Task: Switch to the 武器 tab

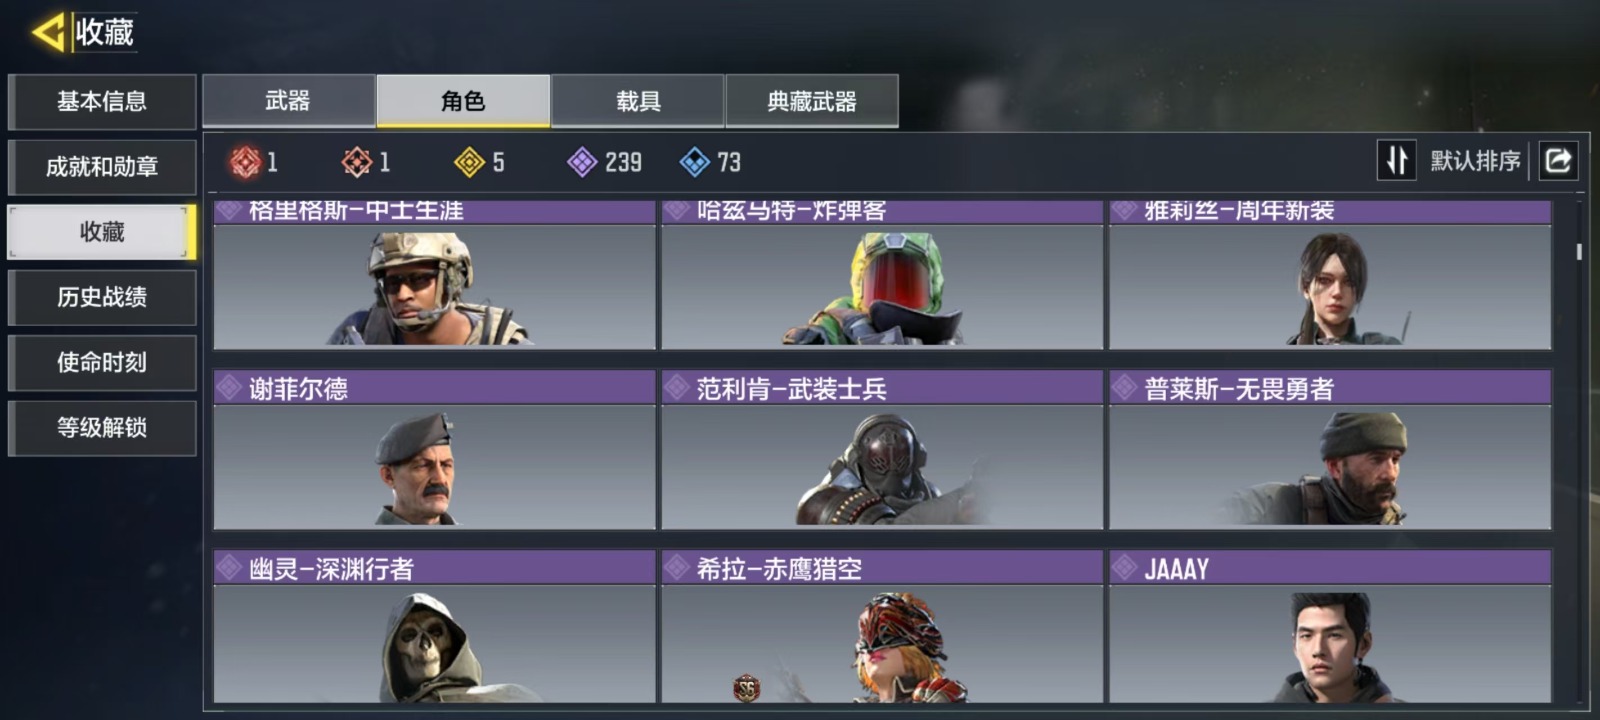Action: pos(288,101)
